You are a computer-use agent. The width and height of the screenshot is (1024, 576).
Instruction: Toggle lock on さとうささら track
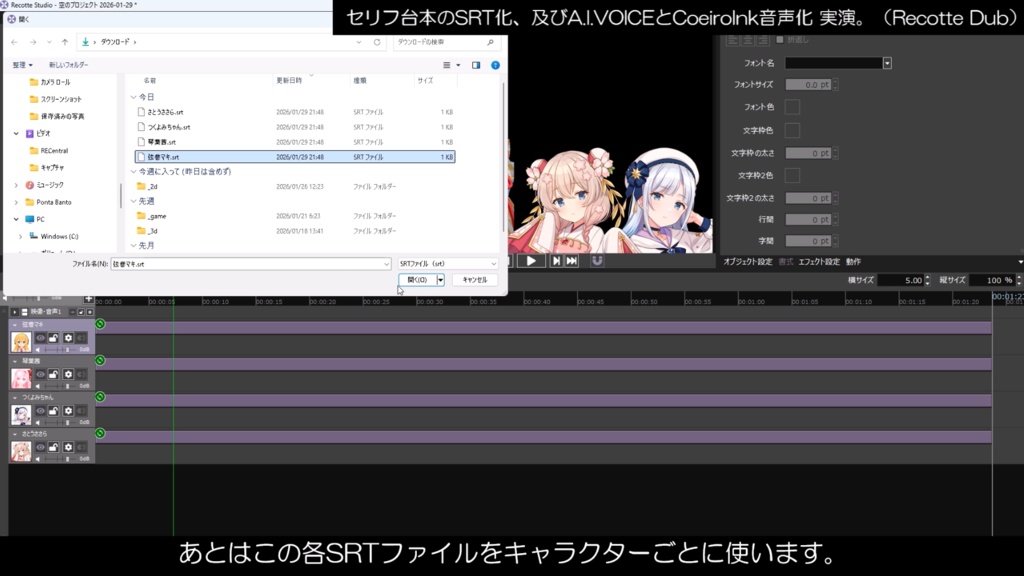(x=54, y=447)
